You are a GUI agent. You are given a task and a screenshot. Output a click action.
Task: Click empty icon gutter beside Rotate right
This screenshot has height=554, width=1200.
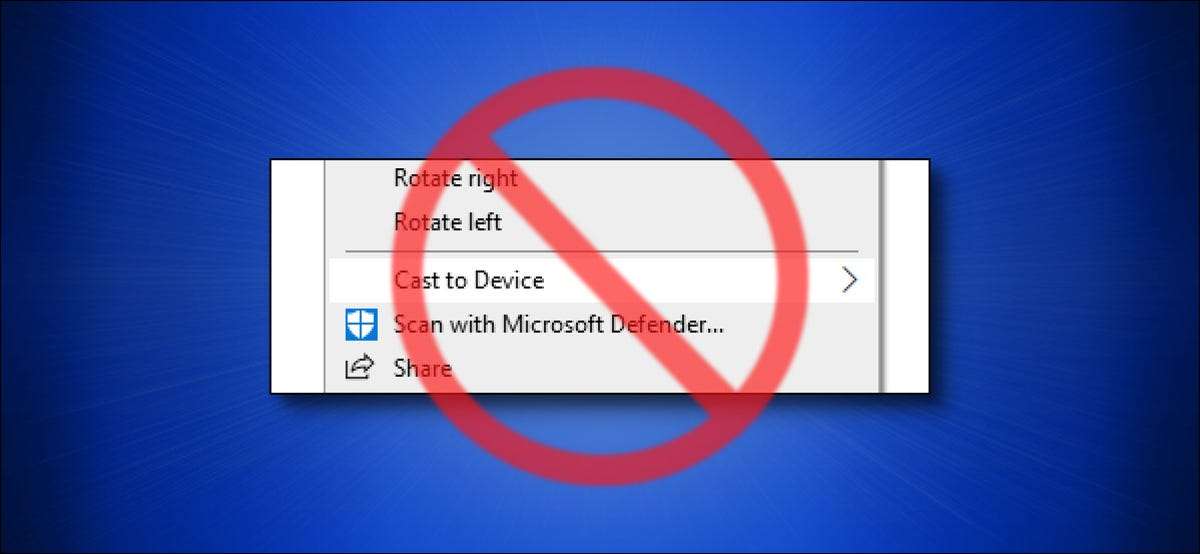pos(360,178)
